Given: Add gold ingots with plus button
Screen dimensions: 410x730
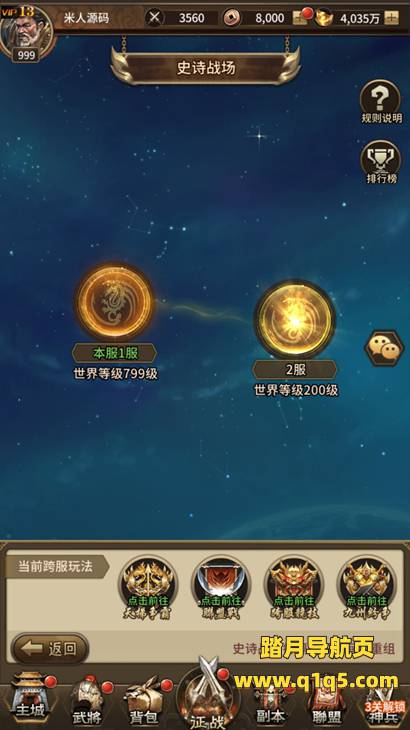Looking at the screenshot, I should point(392,18).
